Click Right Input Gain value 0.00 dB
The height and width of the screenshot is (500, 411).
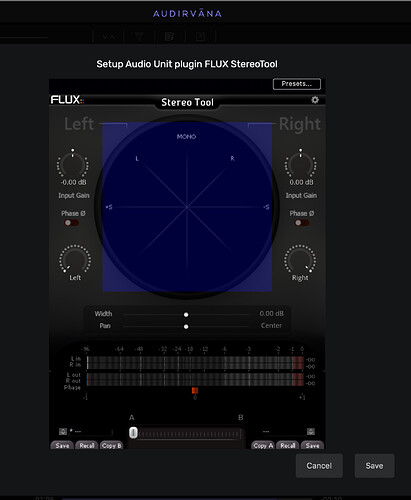pyautogui.click(x=301, y=182)
